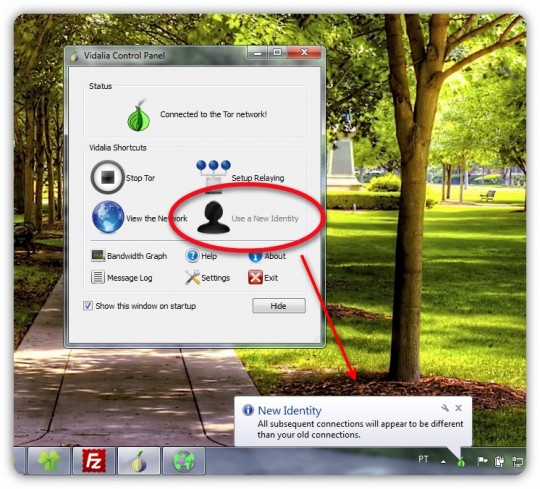This screenshot has height=489, width=540.
Task: Click the red Exit cross icon
Action: pyautogui.click(x=255, y=277)
